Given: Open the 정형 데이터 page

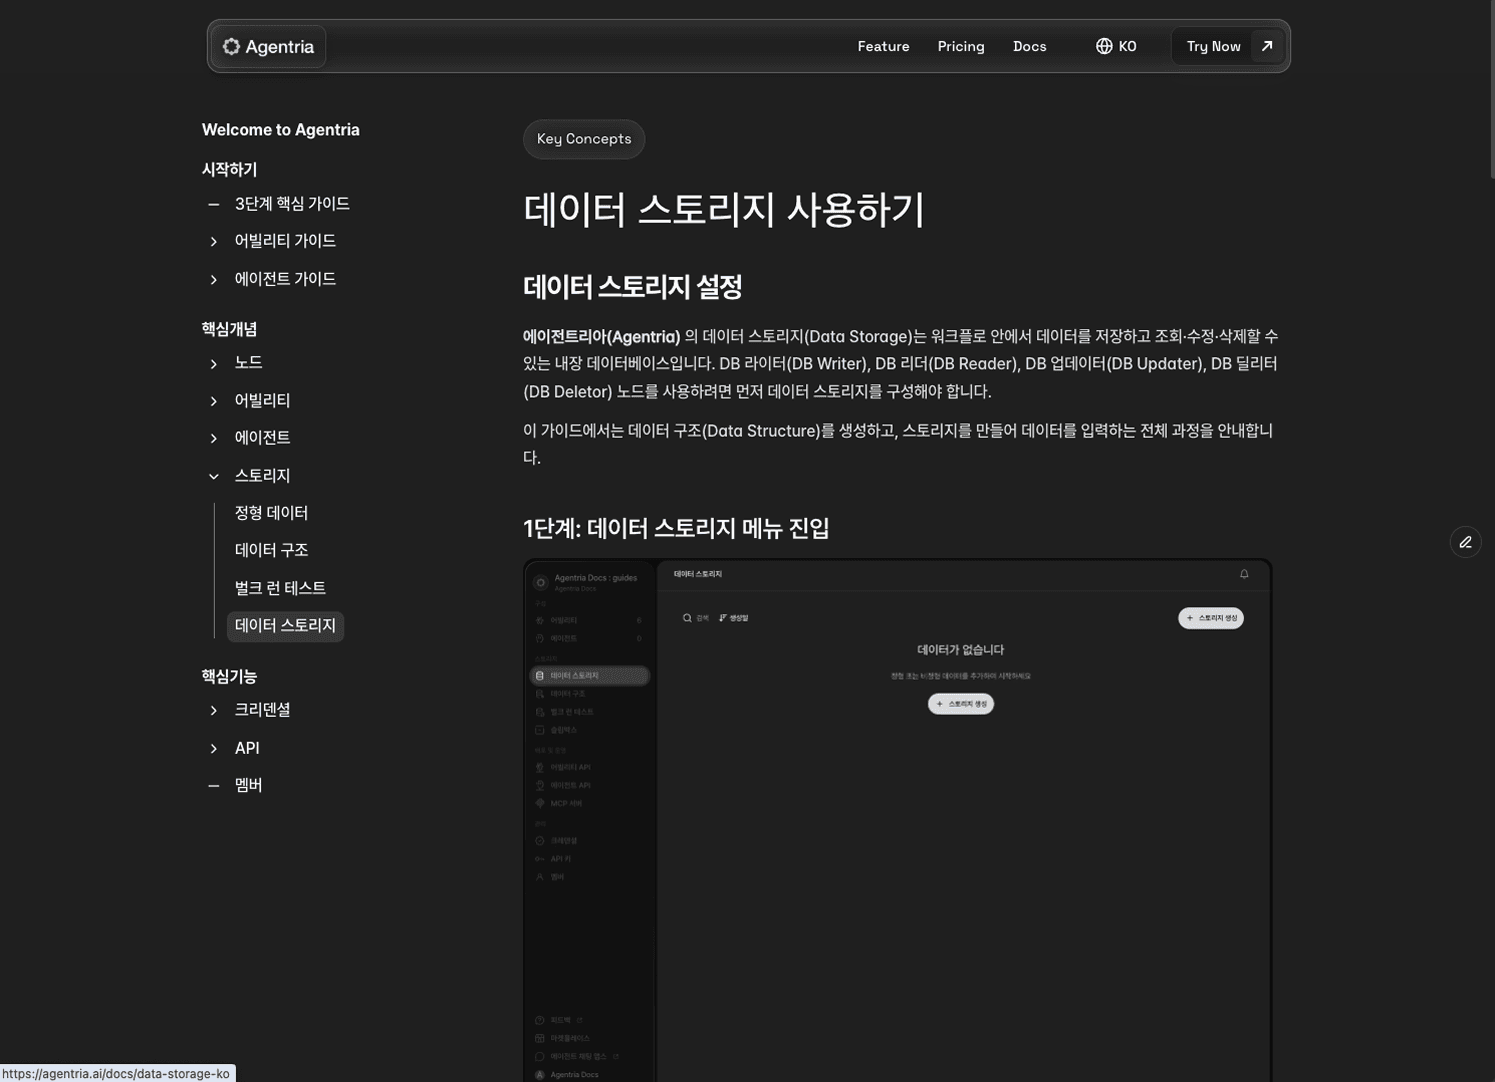Looking at the screenshot, I should (271, 513).
